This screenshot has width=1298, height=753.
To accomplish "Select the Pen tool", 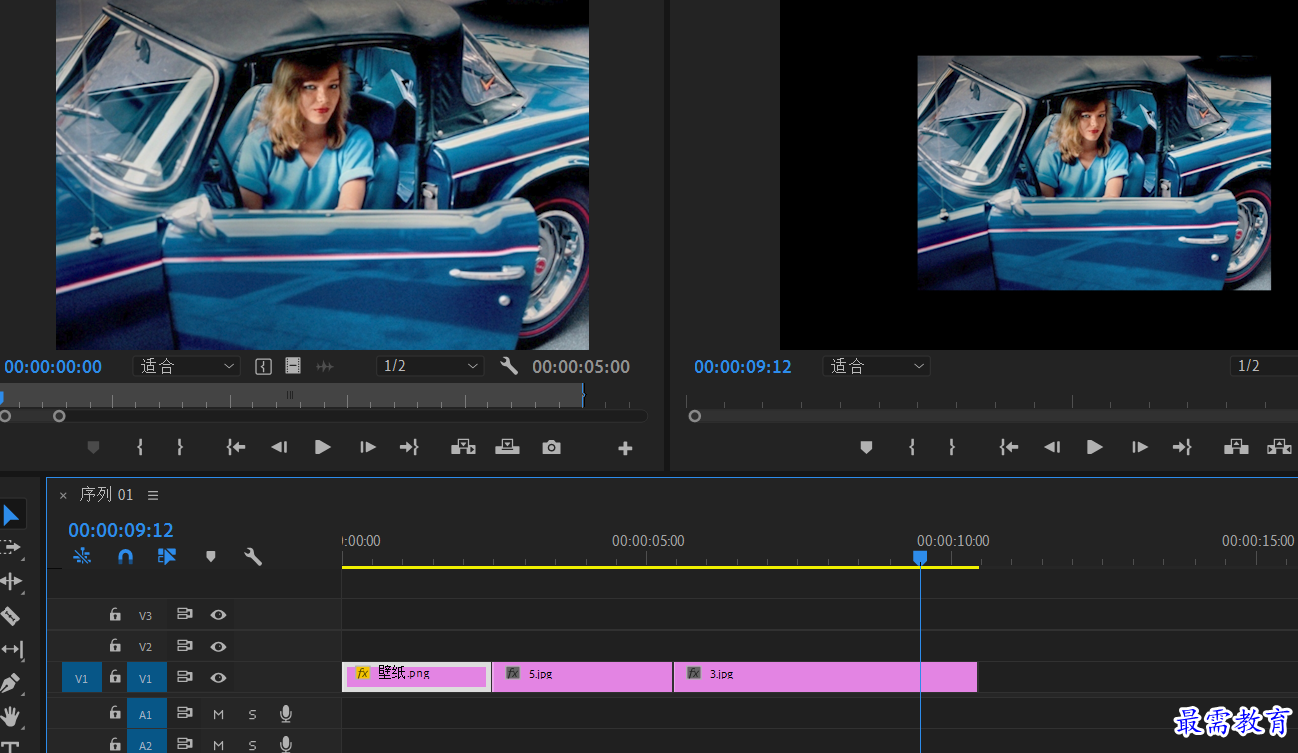I will [x=10, y=683].
